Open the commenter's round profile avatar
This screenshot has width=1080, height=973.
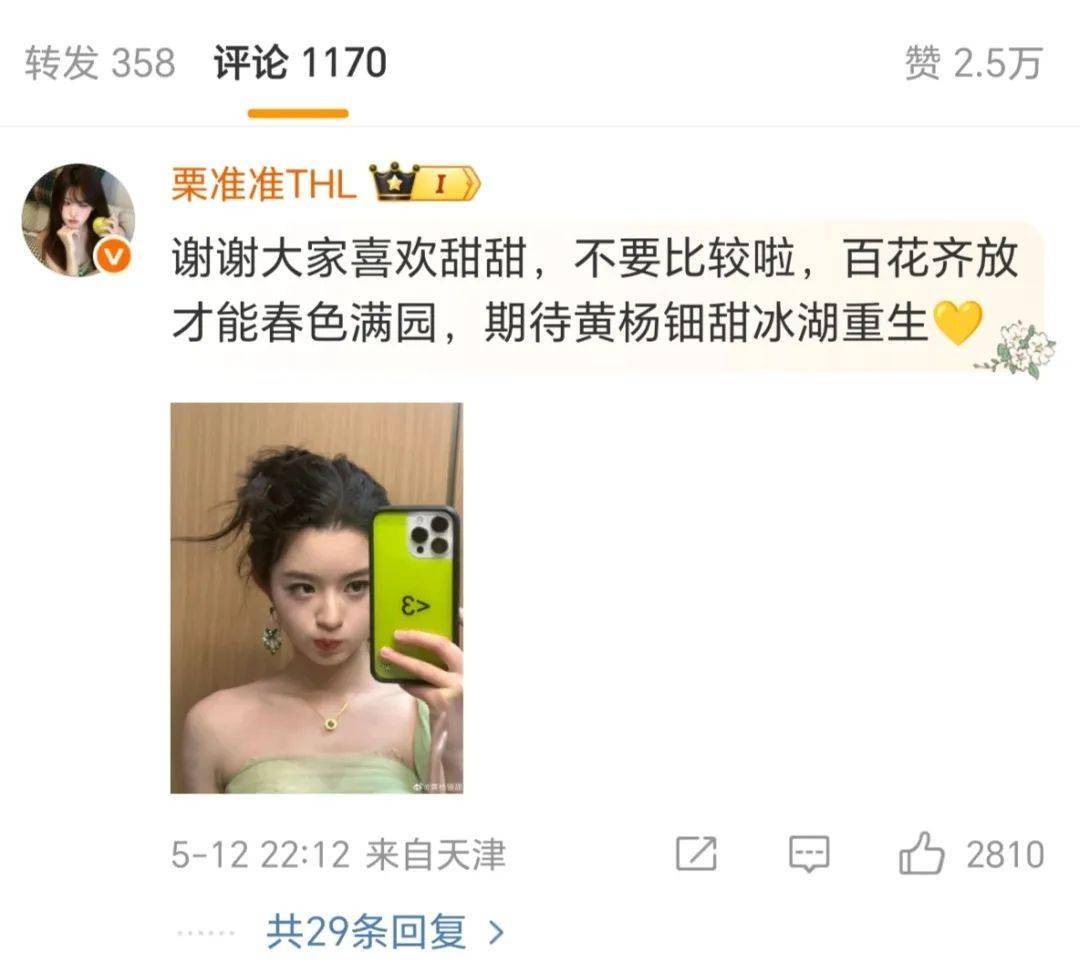78,220
